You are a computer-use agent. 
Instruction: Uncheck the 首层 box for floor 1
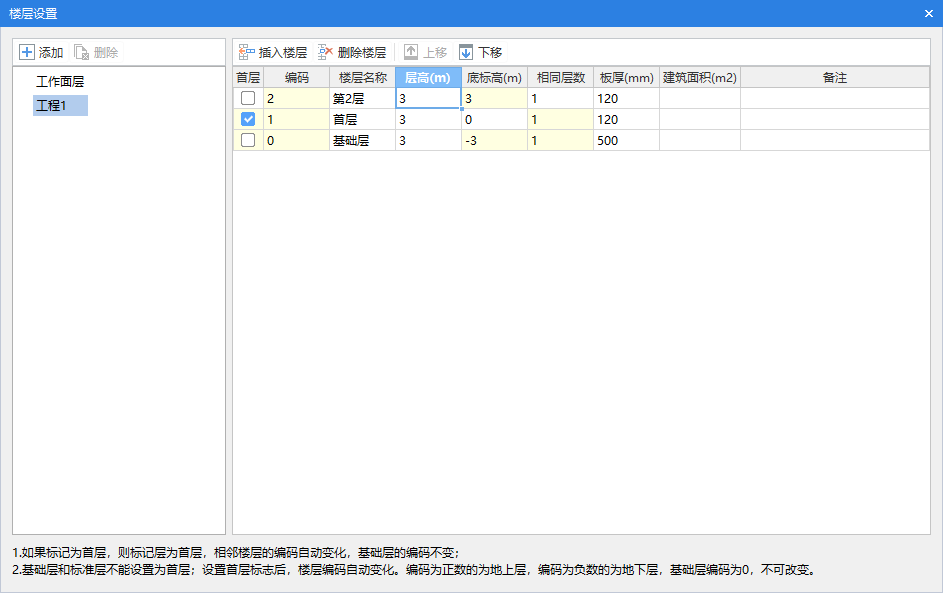coord(248,119)
